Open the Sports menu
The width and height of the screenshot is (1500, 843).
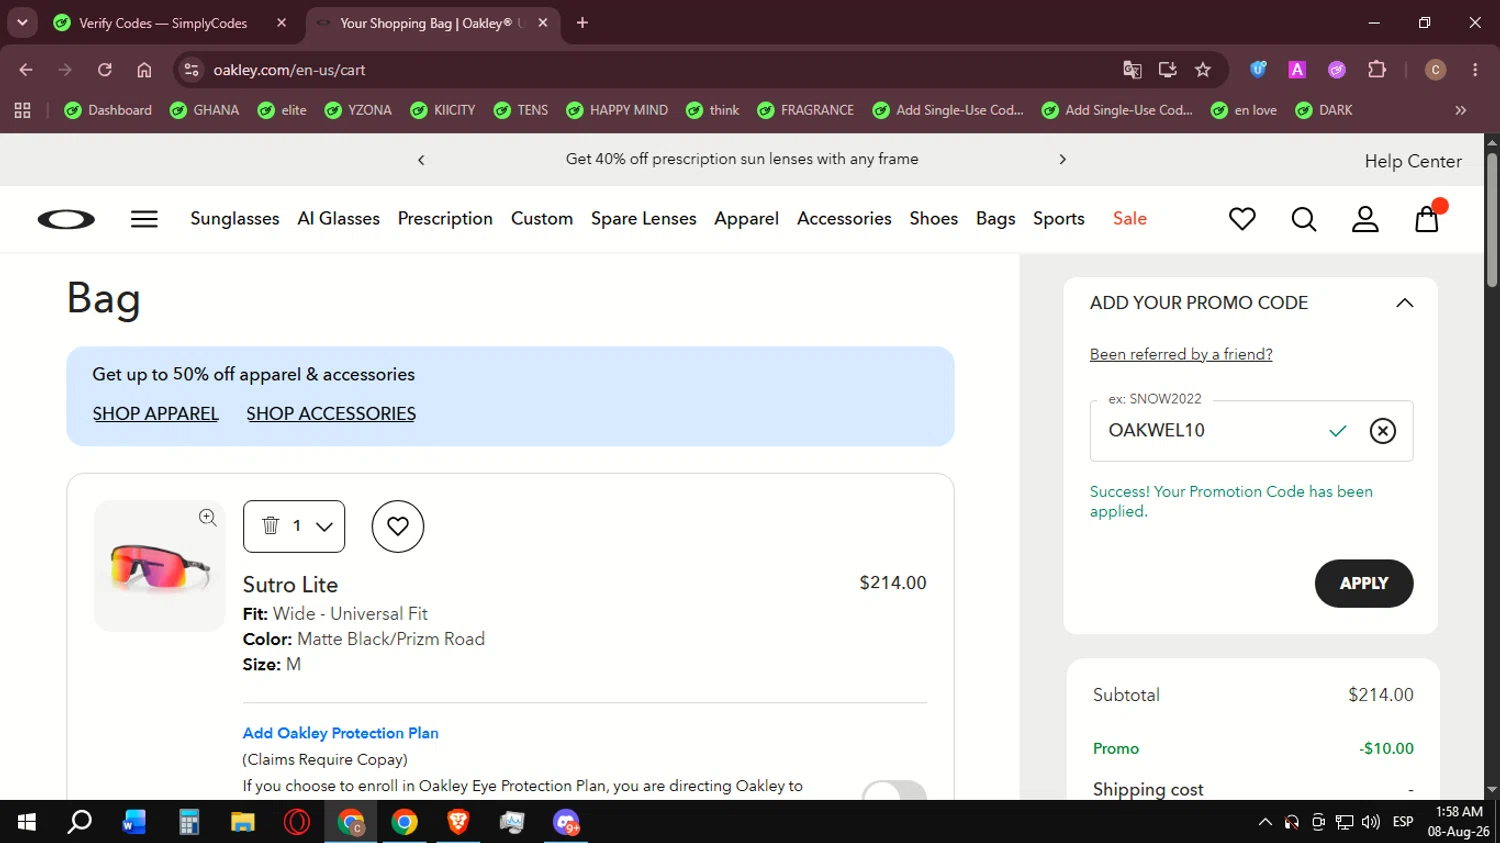tap(1058, 218)
